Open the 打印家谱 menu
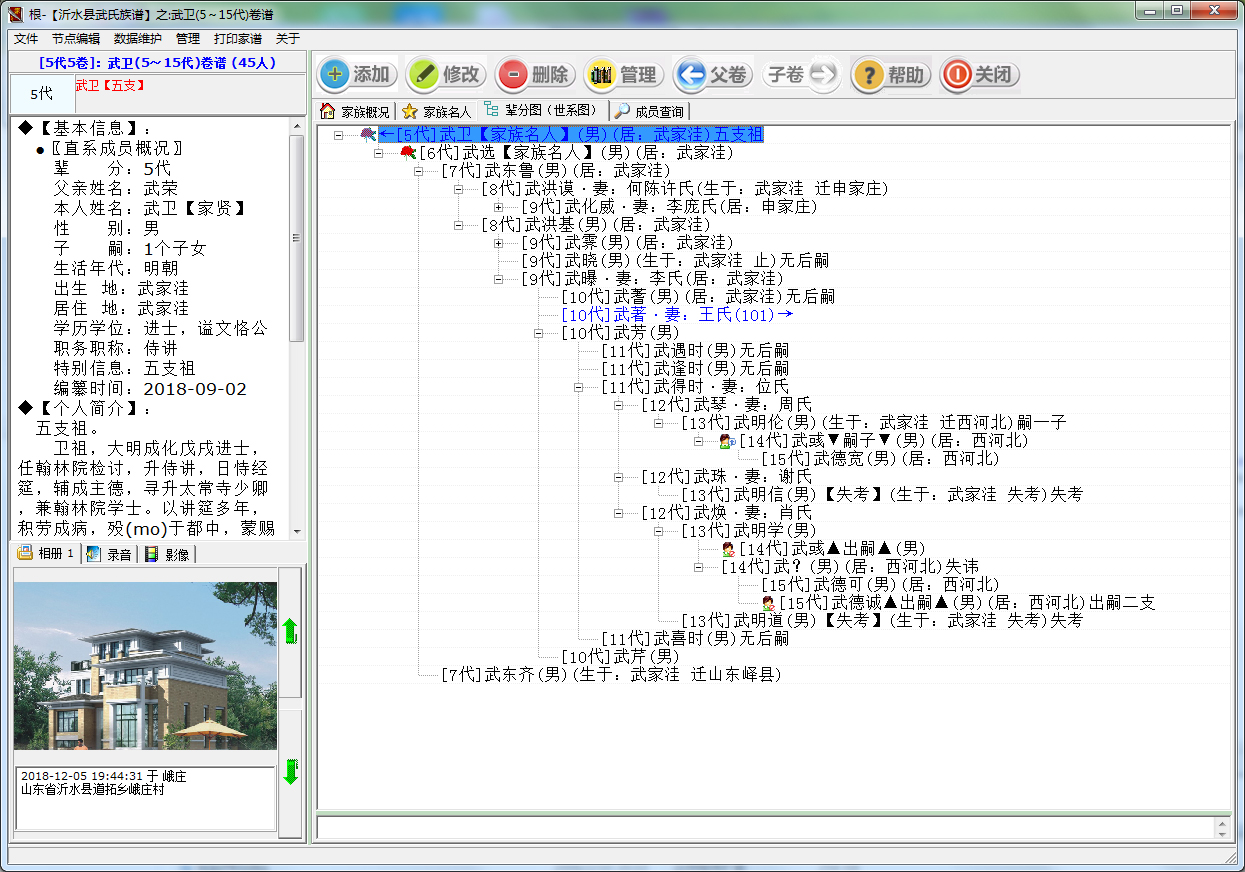 tap(237, 39)
